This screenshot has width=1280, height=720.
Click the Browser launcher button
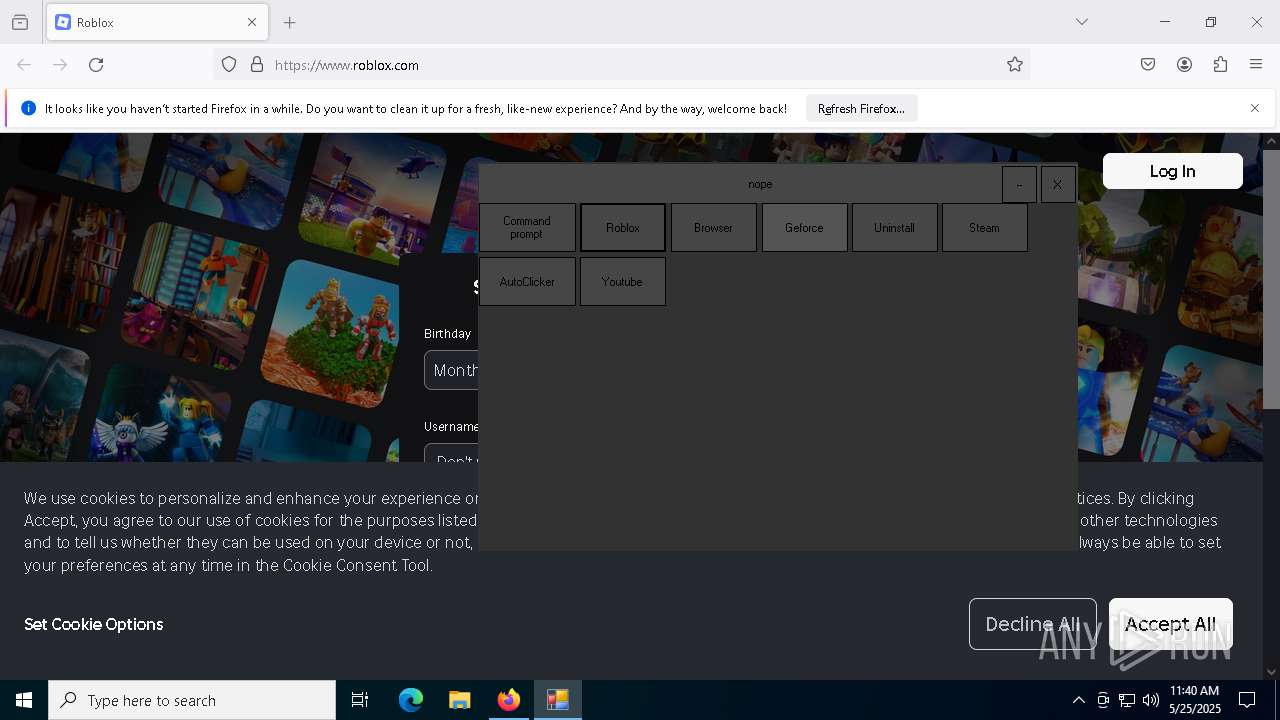pos(713,228)
